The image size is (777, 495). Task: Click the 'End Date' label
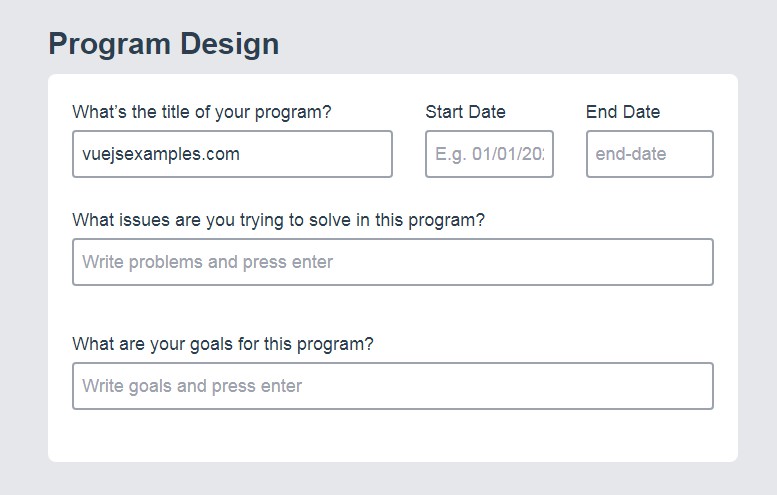click(623, 112)
